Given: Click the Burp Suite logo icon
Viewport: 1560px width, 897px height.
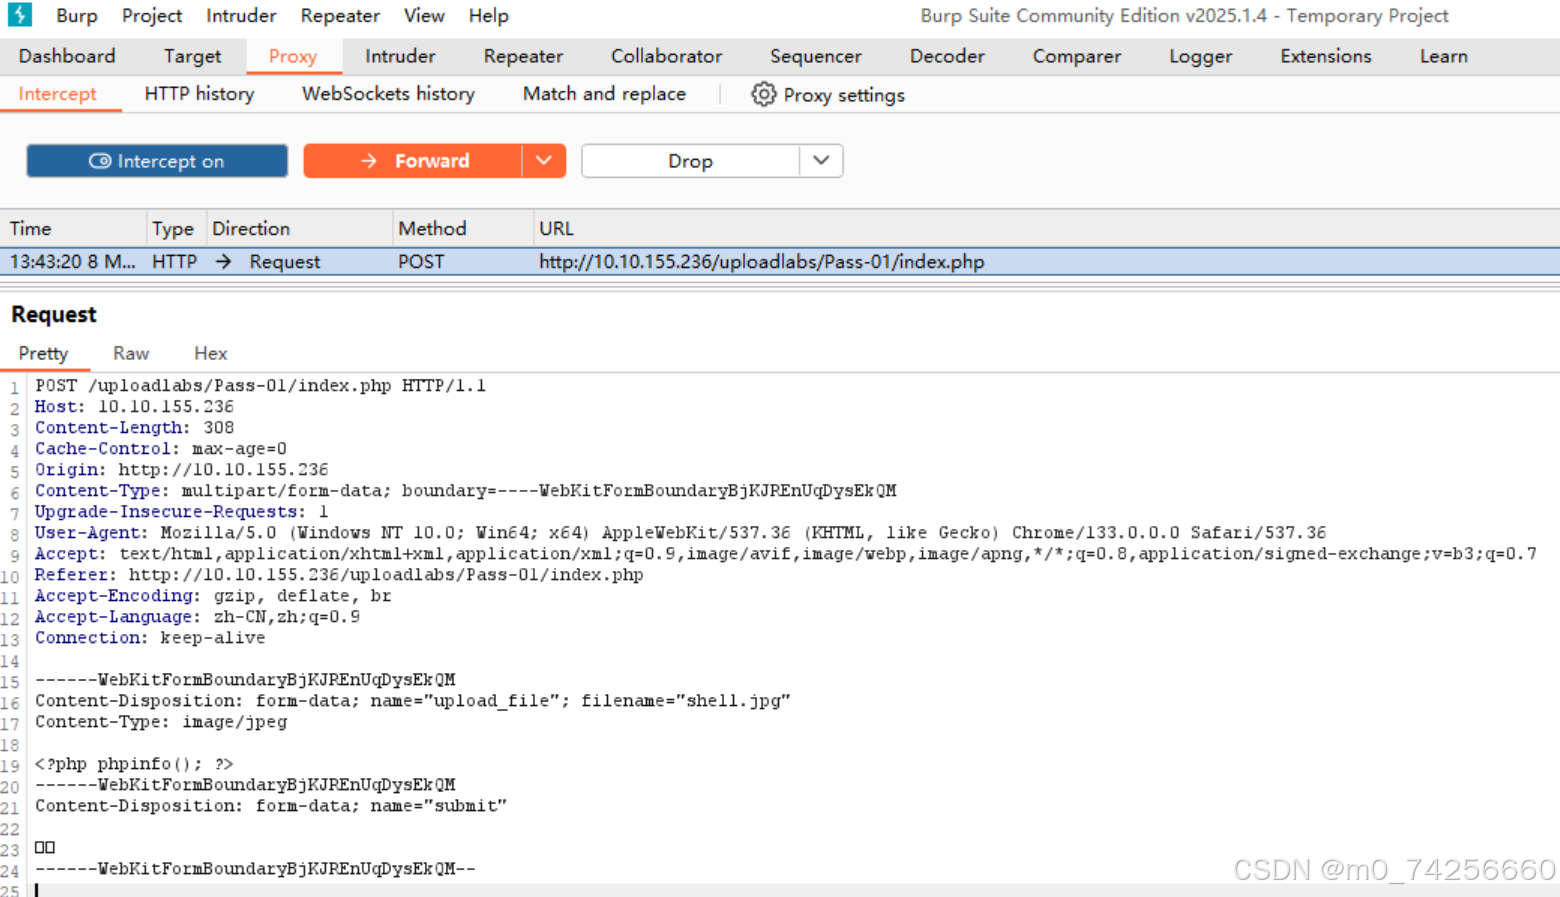Looking at the screenshot, I should [20, 14].
